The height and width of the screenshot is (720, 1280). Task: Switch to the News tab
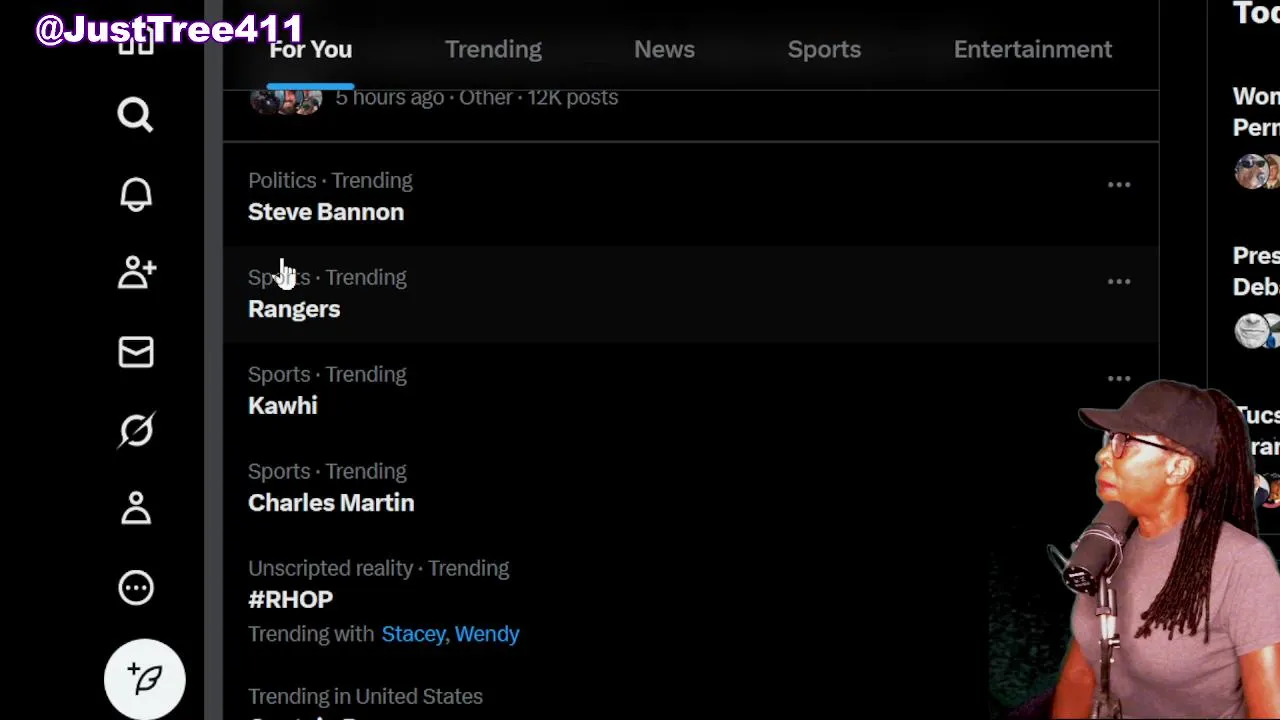click(664, 49)
